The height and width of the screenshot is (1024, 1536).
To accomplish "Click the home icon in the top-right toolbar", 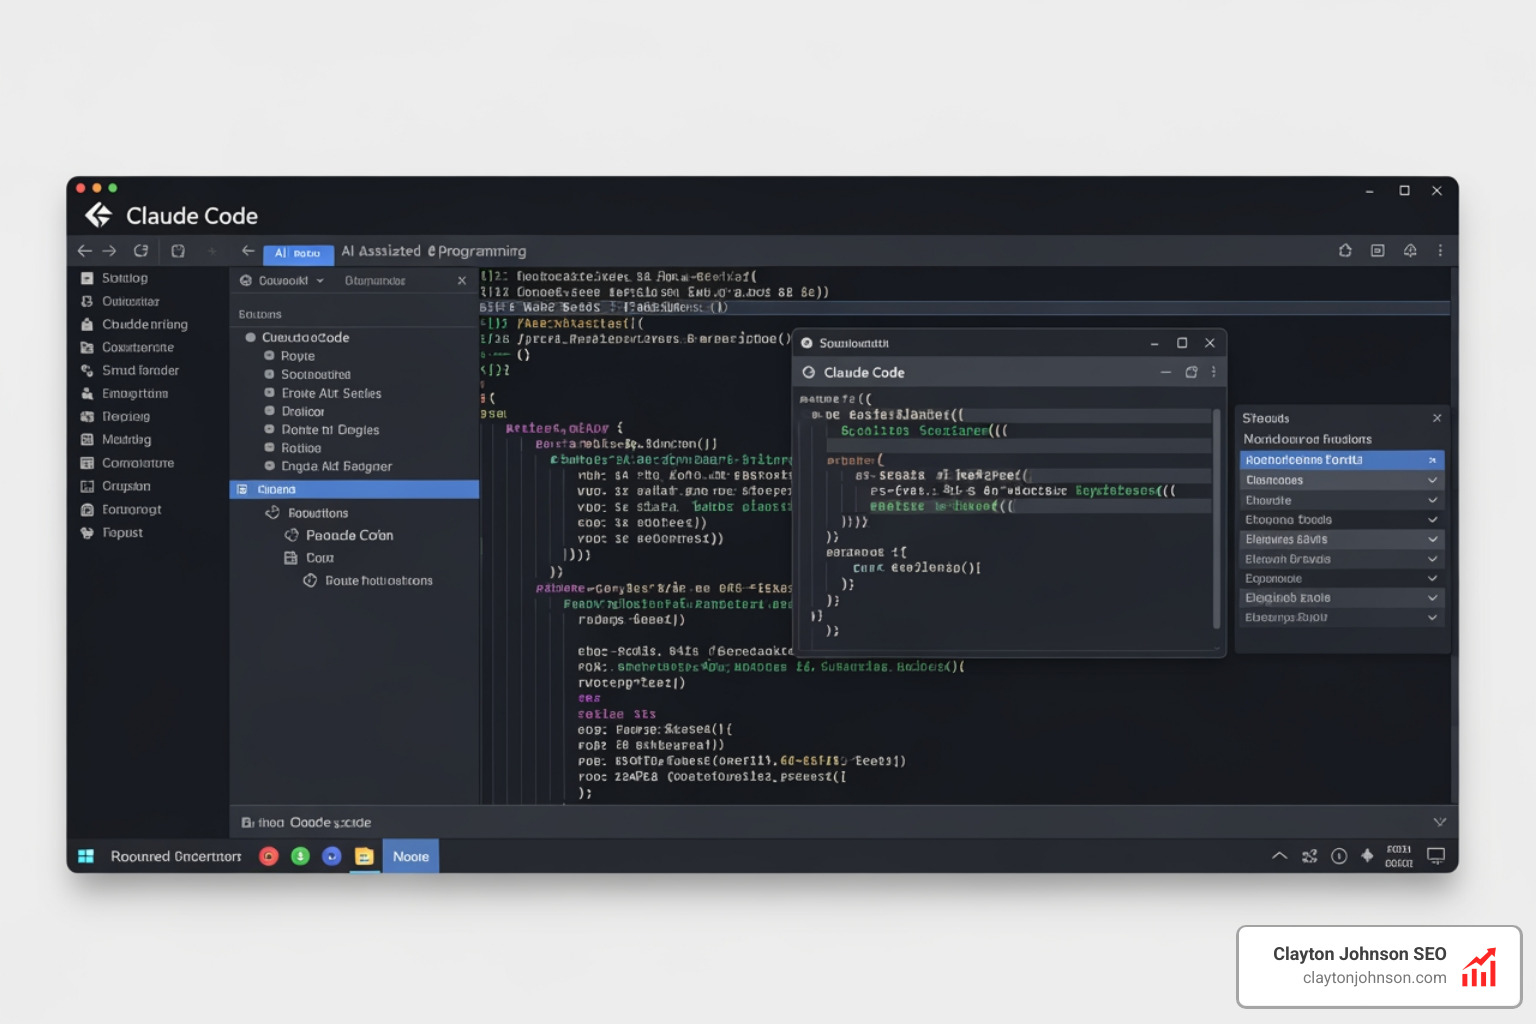I will (1345, 251).
